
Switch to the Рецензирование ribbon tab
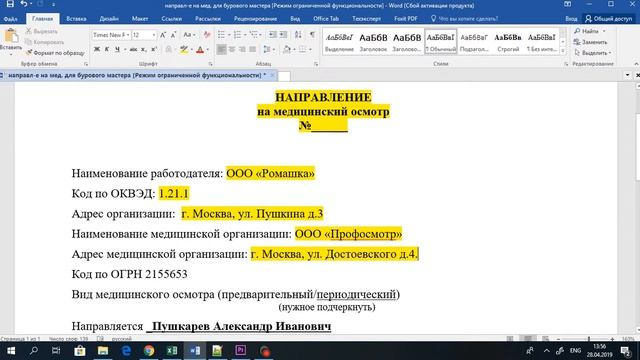pyautogui.click(x=256, y=19)
